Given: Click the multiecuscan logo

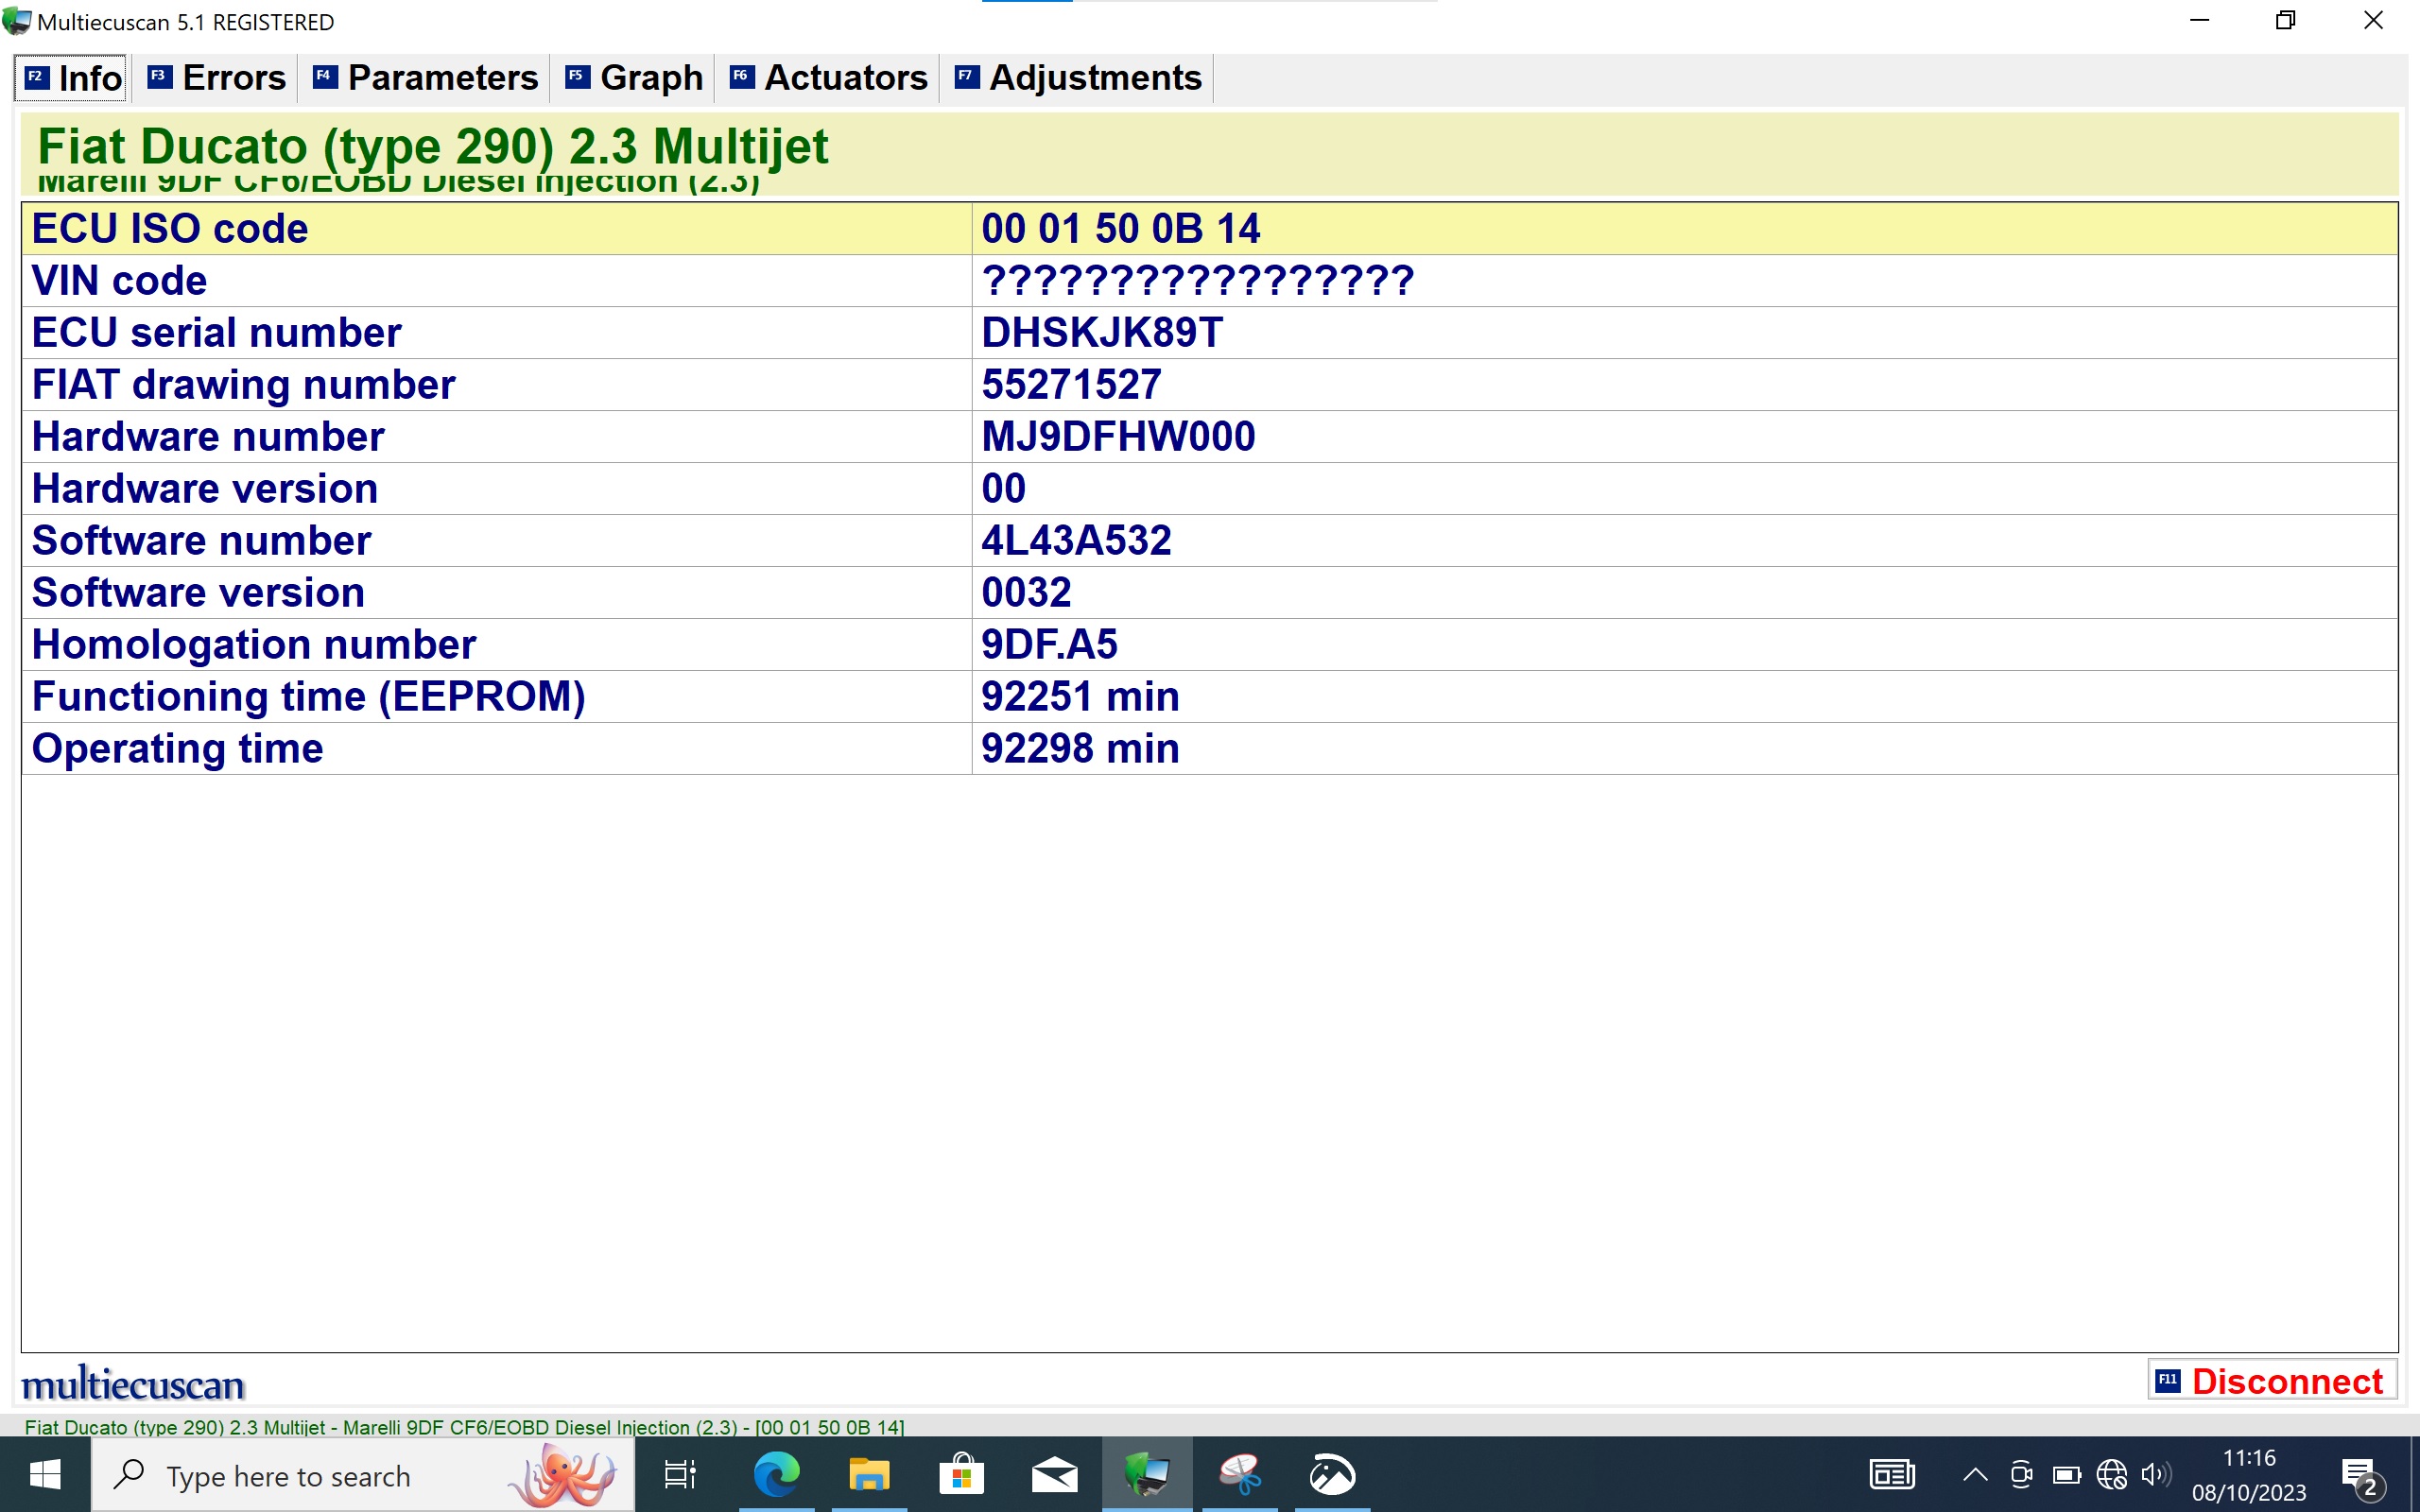Looking at the screenshot, I should point(133,1384).
